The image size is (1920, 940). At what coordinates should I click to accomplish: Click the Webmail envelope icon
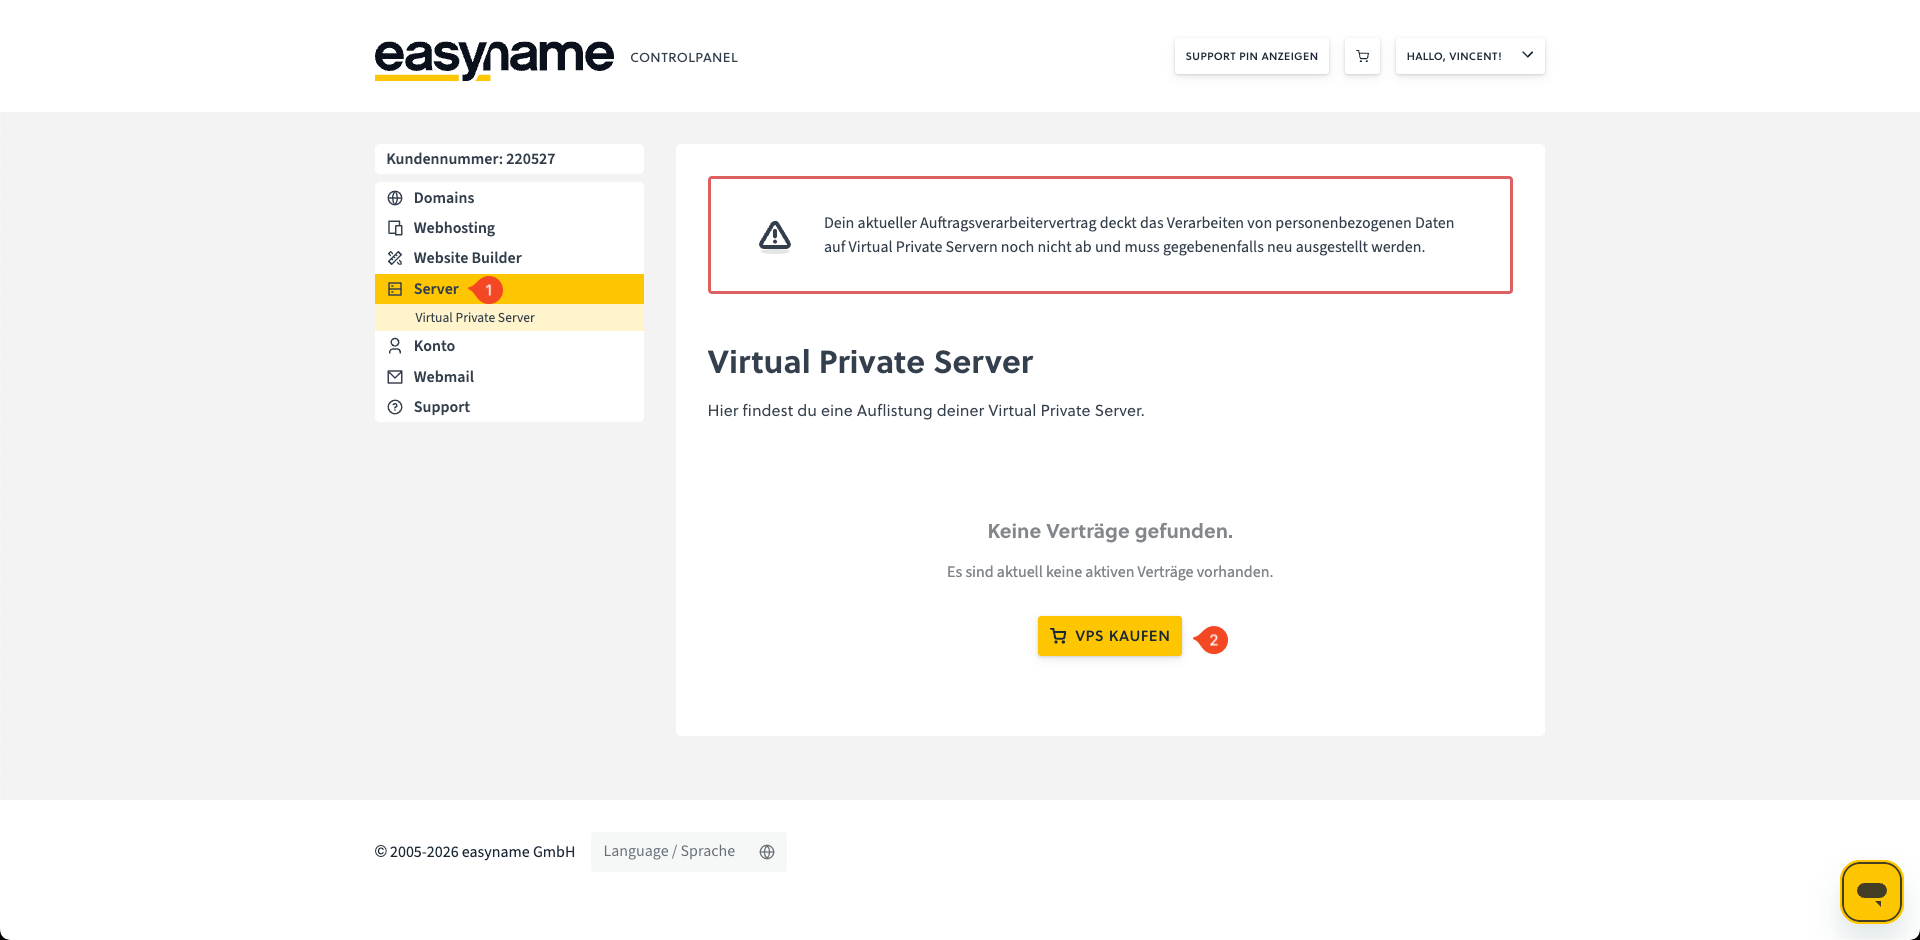(x=395, y=377)
